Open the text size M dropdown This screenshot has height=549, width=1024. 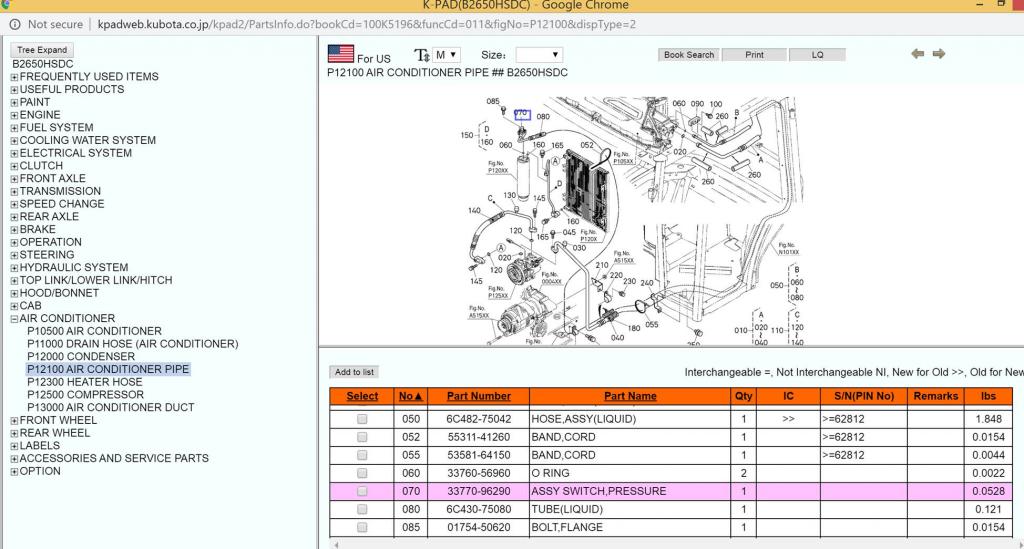pos(447,55)
